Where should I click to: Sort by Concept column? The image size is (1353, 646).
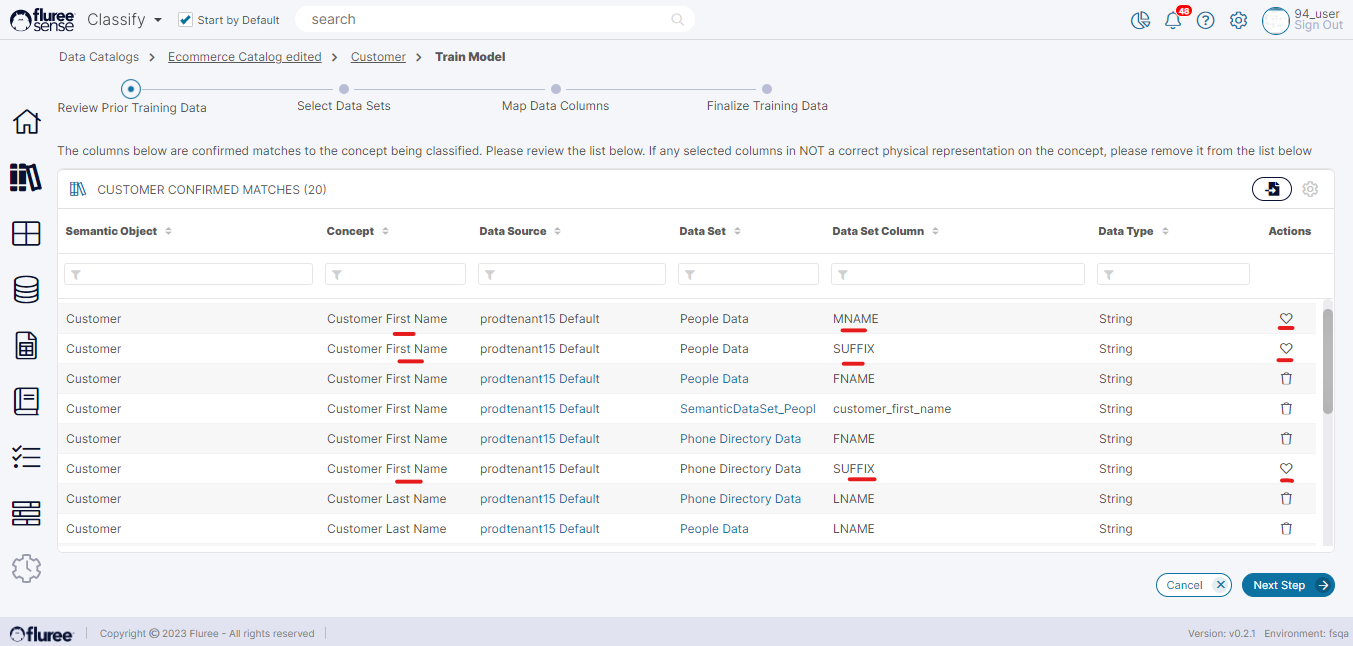(x=385, y=231)
